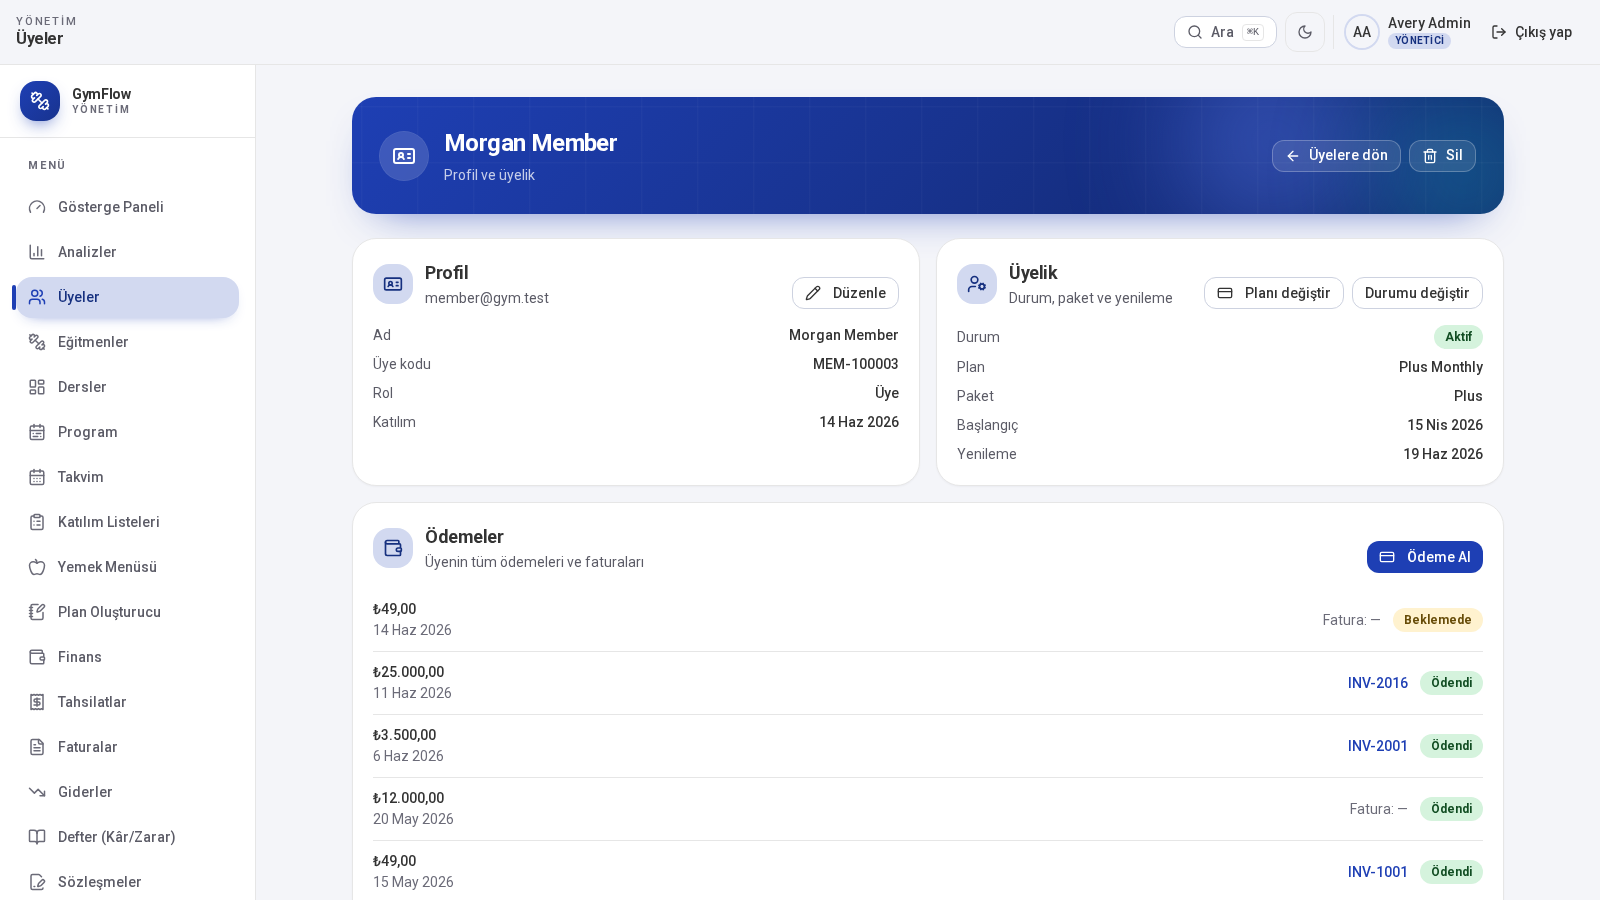
Task: Click renewal date 19 Haz 2026
Action: coord(1442,454)
